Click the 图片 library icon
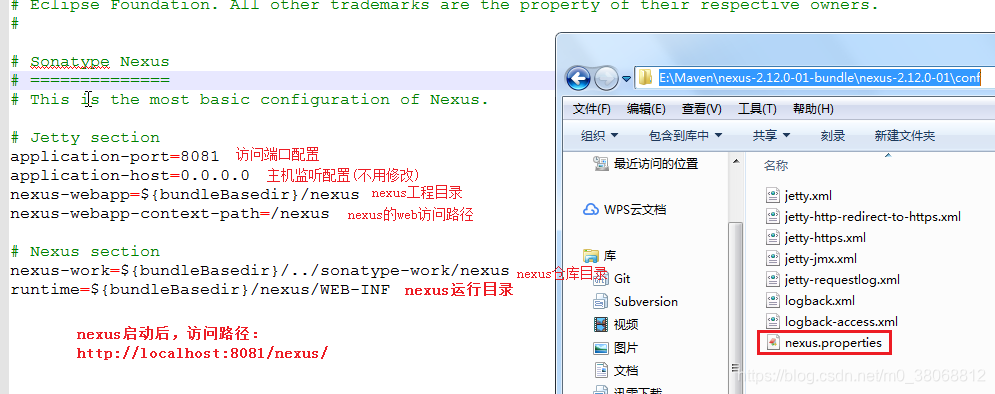The width and height of the screenshot is (995, 394). pos(600,348)
